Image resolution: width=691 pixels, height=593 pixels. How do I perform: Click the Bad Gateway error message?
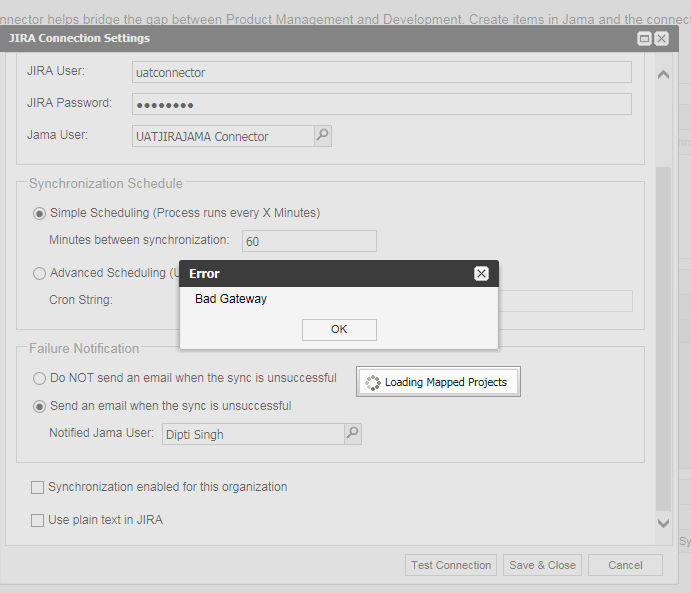231,299
